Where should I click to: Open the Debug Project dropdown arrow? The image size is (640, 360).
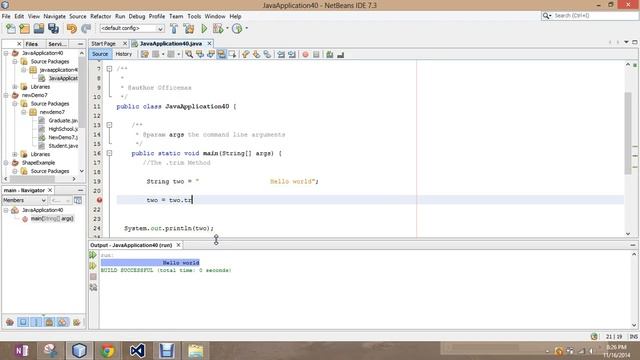[227, 29]
